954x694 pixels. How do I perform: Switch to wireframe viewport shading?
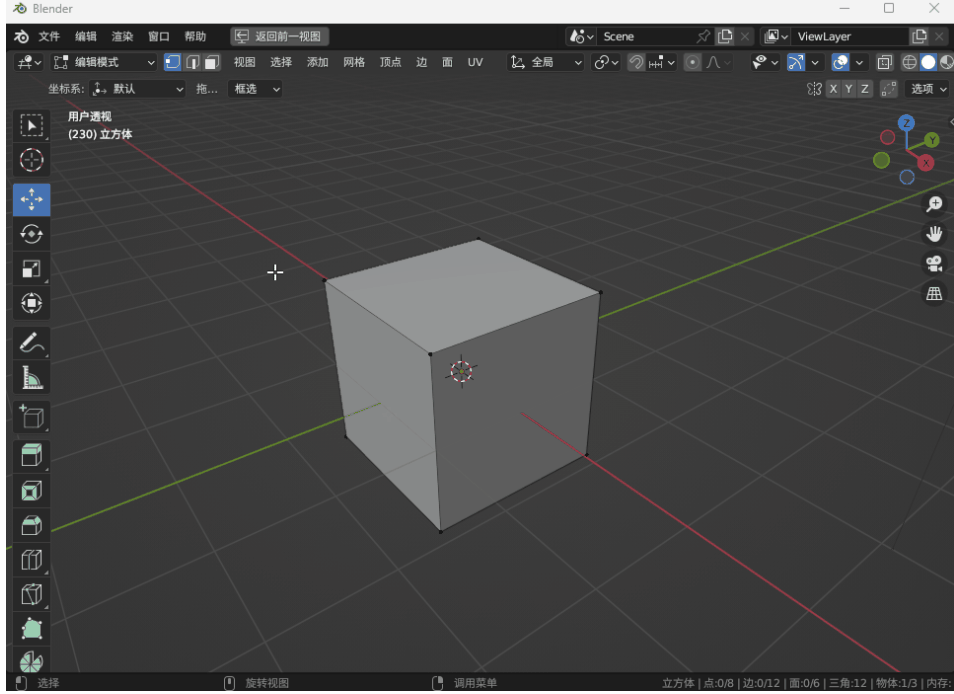[910, 62]
